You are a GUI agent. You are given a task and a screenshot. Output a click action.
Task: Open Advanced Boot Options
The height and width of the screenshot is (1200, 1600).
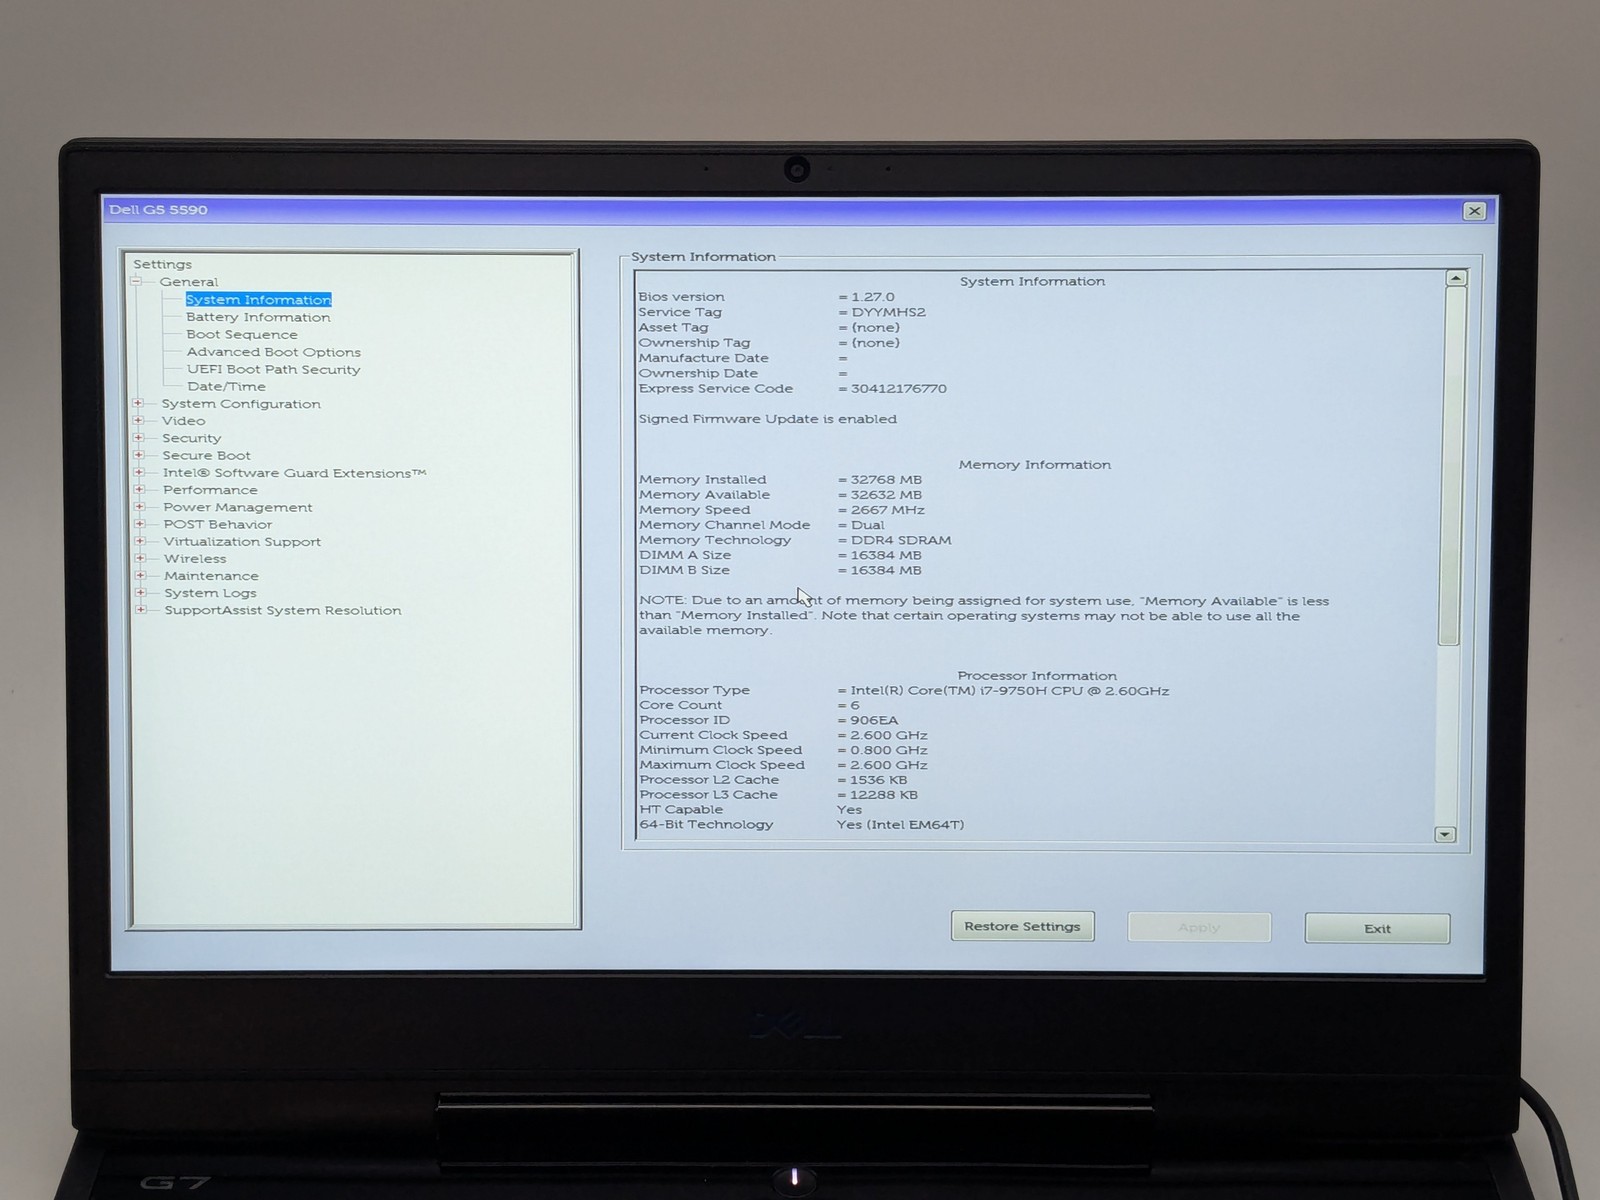[273, 352]
